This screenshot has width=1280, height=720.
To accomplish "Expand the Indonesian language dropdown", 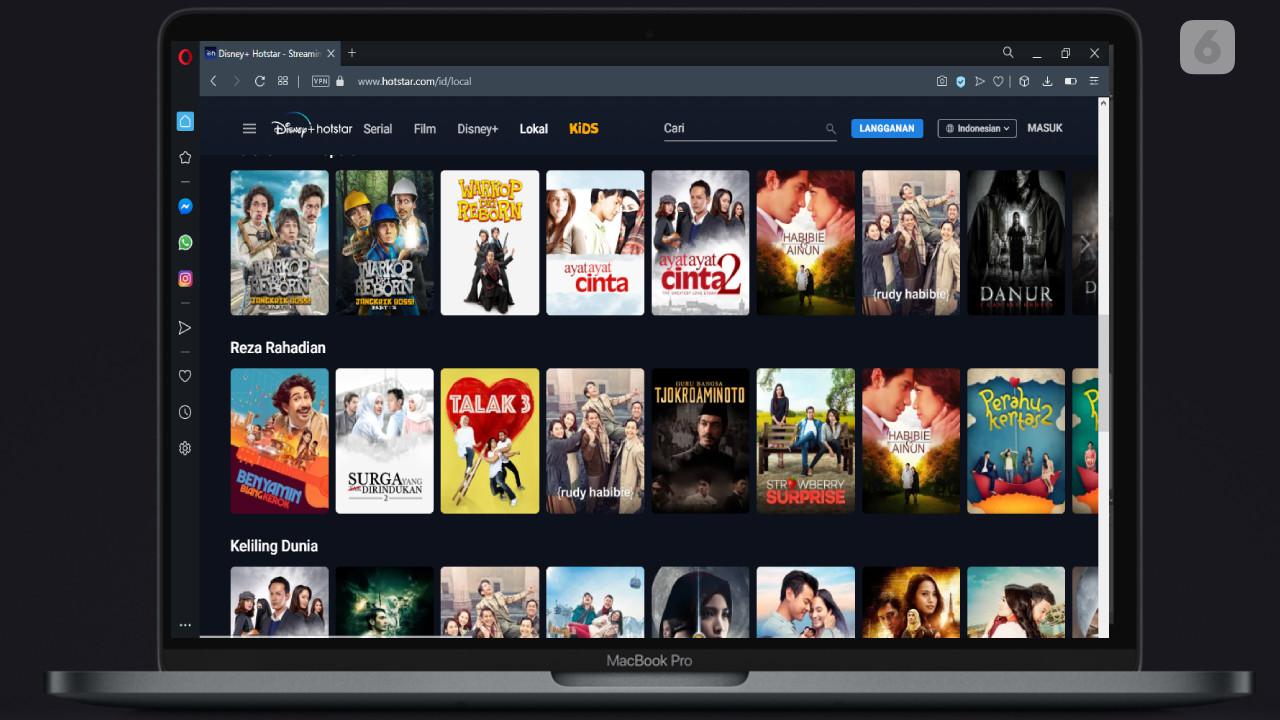I will tap(977, 128).
